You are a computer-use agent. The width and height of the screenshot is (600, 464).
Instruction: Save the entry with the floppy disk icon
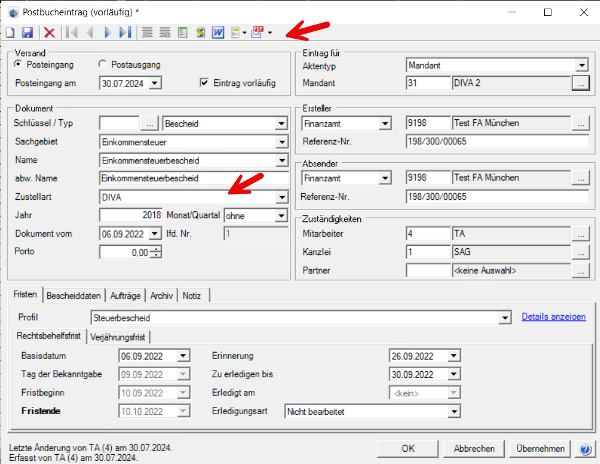click(27, 33)
